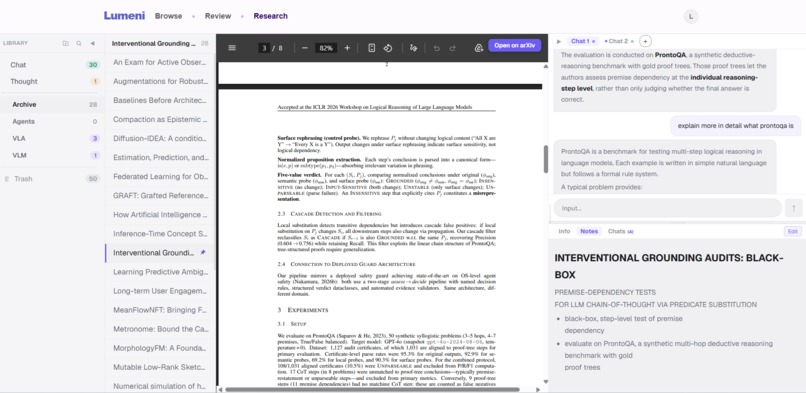
Task: Close the Chat 2 tab
Action: pos(632,41)
